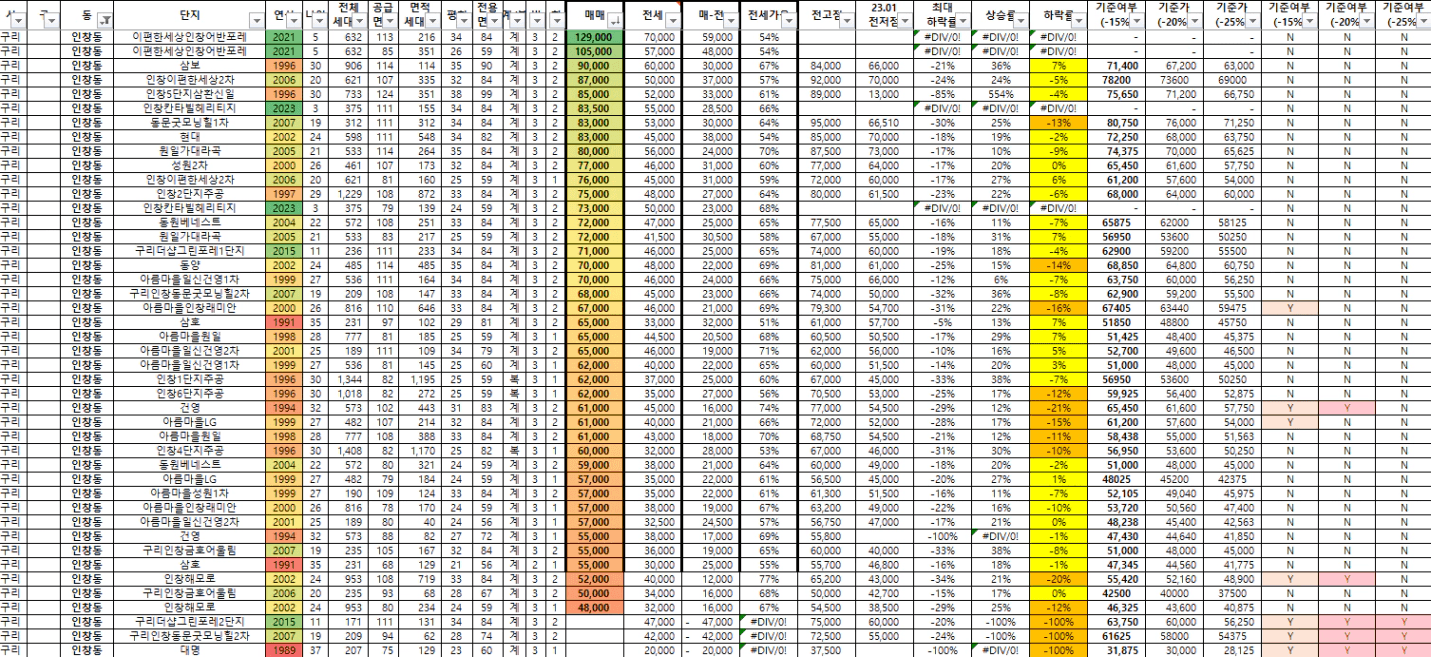Open the sorted 매매 column filter dropdown
This screenshot has height=657, width=1431.
614,19
